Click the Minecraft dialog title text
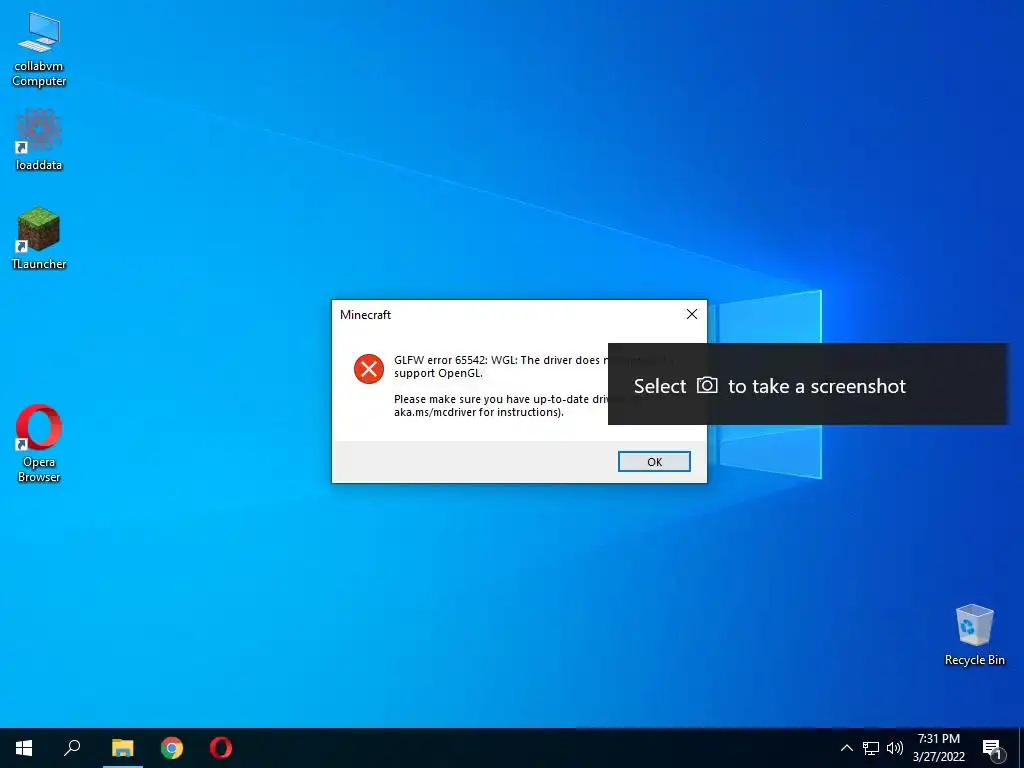Viewport: 1024px width, 768px height. tap(365, 315)
